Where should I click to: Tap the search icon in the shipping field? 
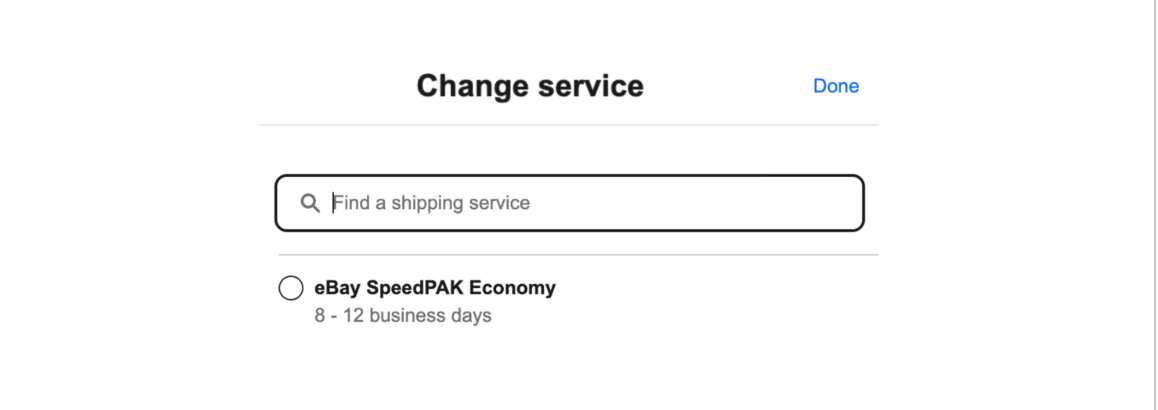tap(310, 203)
